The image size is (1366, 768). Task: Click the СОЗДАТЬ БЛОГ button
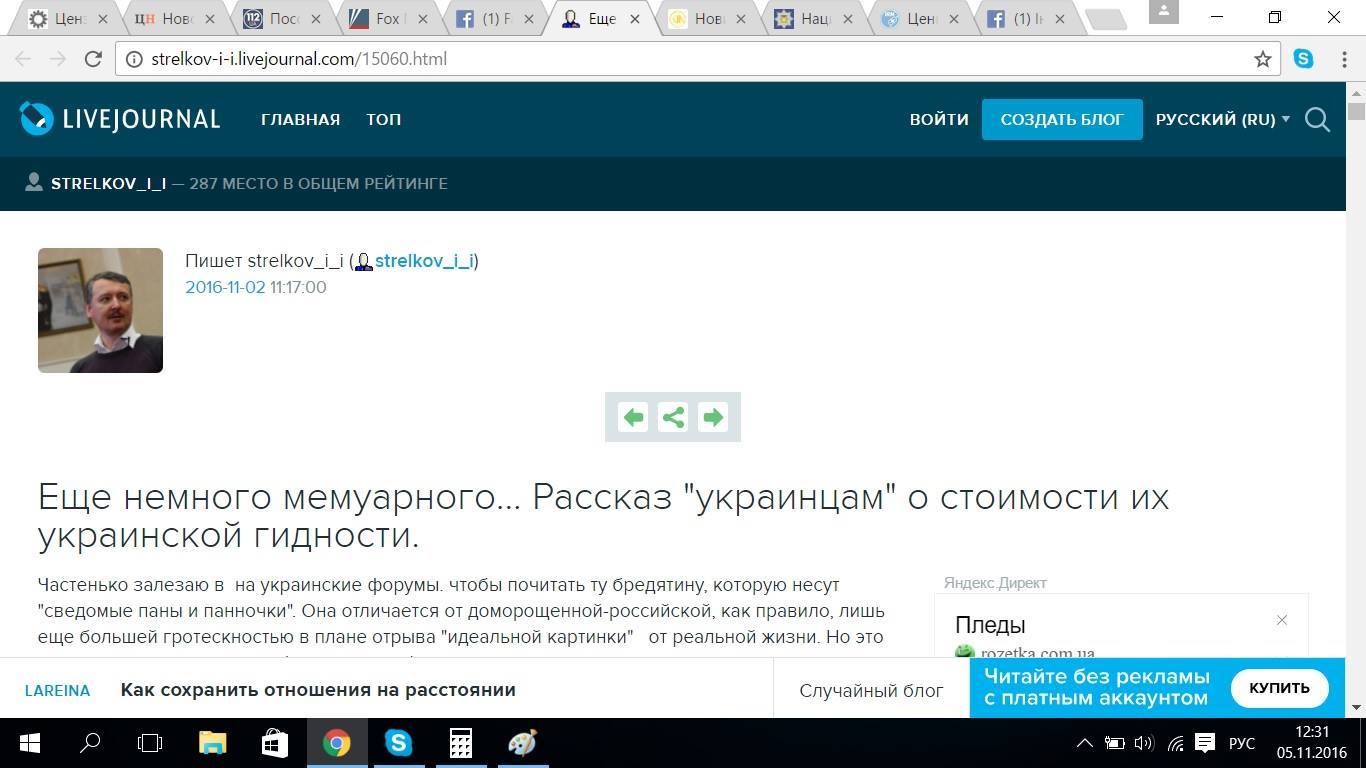coord(1062,119)
